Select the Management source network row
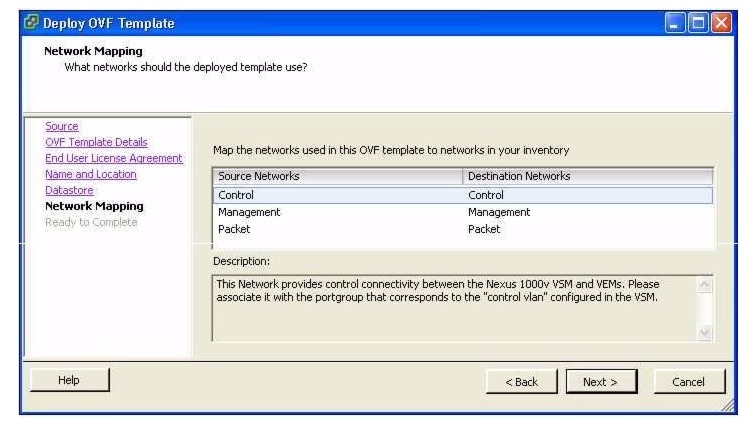The width and height of the screenshot is (743, 421). pos(249,212)
